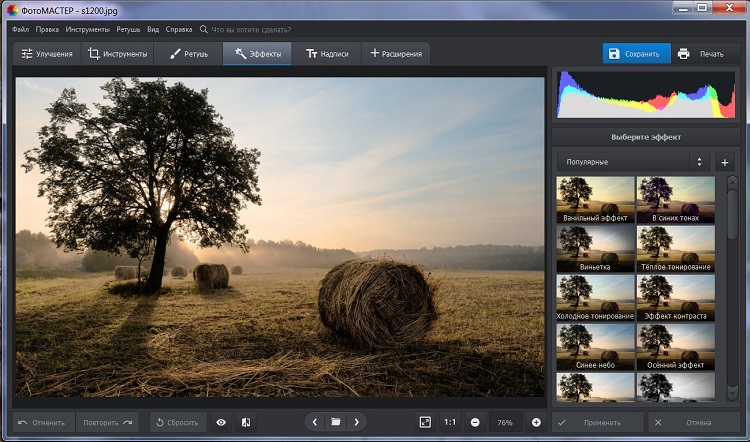This screenshot has width=750, height=442.
Task: Zoom in with the plus icon
Action: pos(536,422)
